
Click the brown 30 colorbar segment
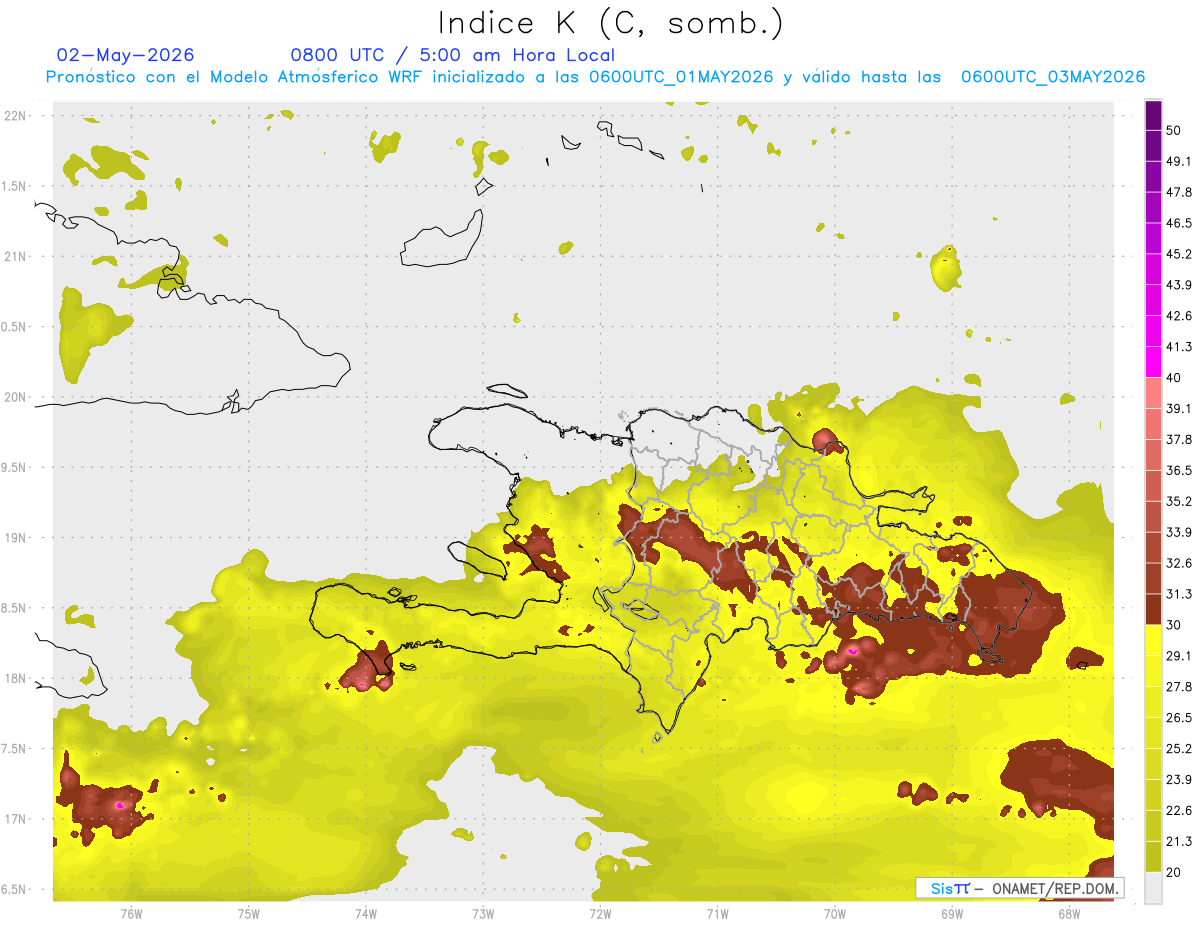click(x=1153, y=610)
